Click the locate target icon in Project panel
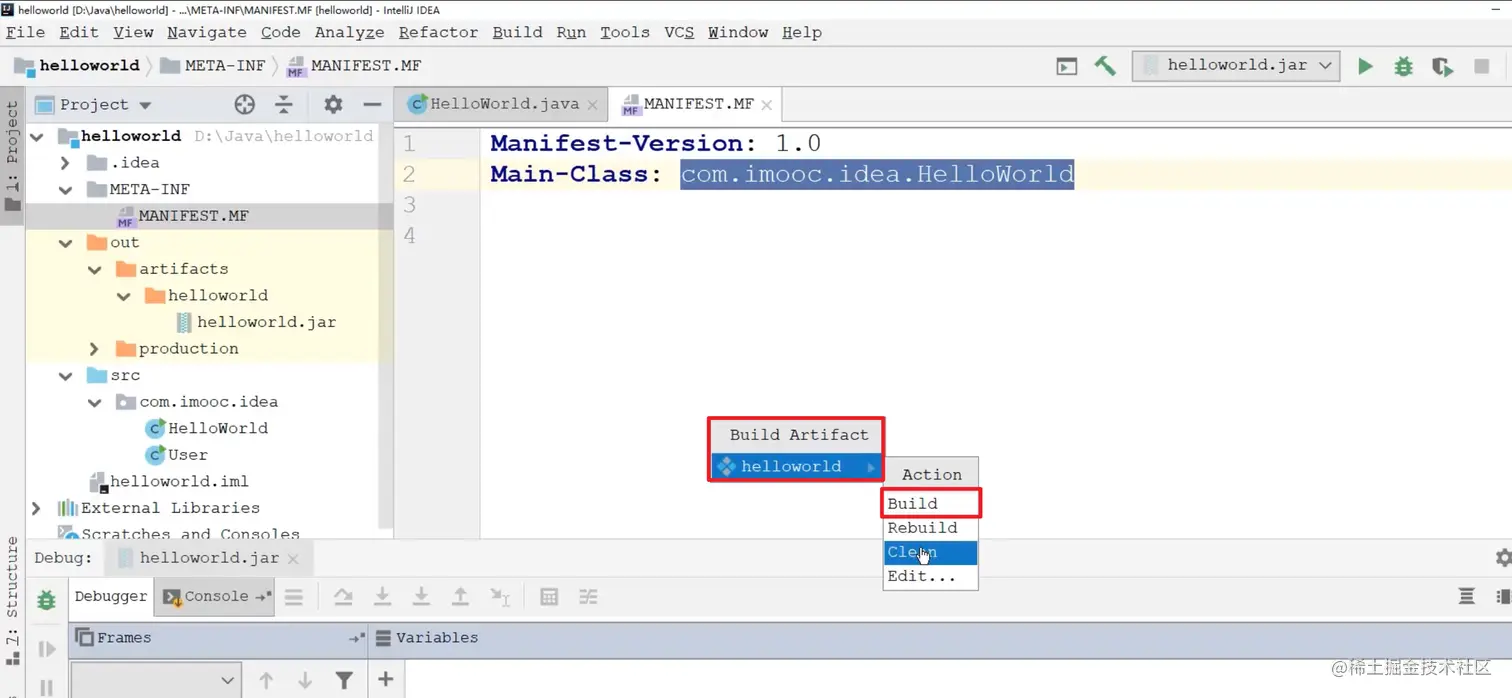The height and width of the screenshot is (698, 1512). point(244,104)
